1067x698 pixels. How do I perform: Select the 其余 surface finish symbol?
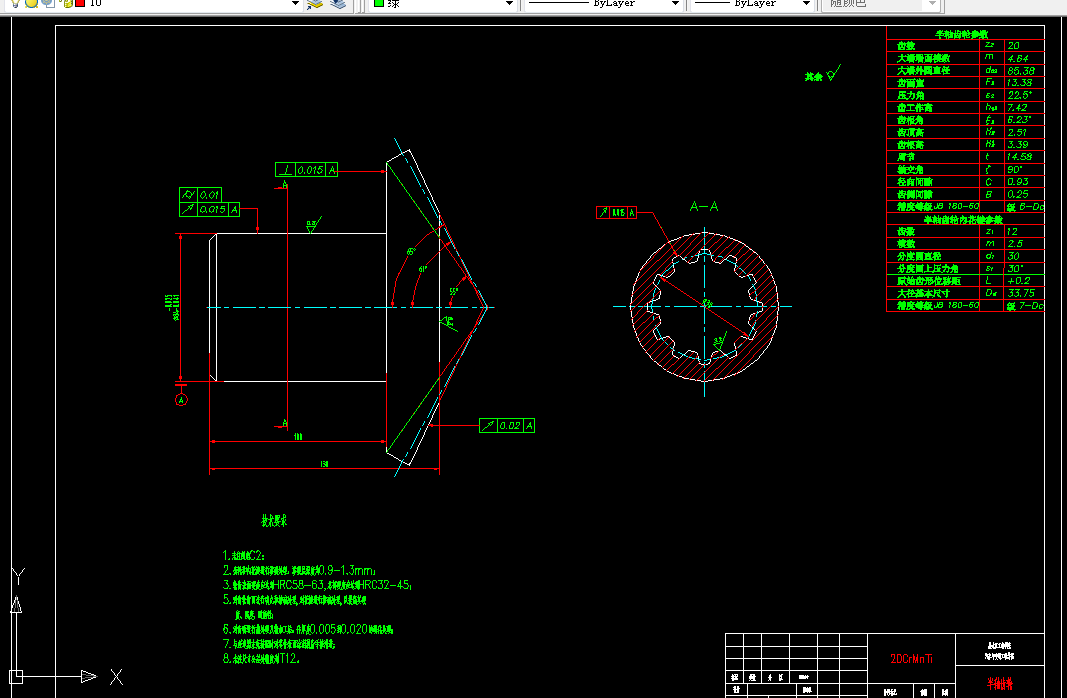click(822, 74)
